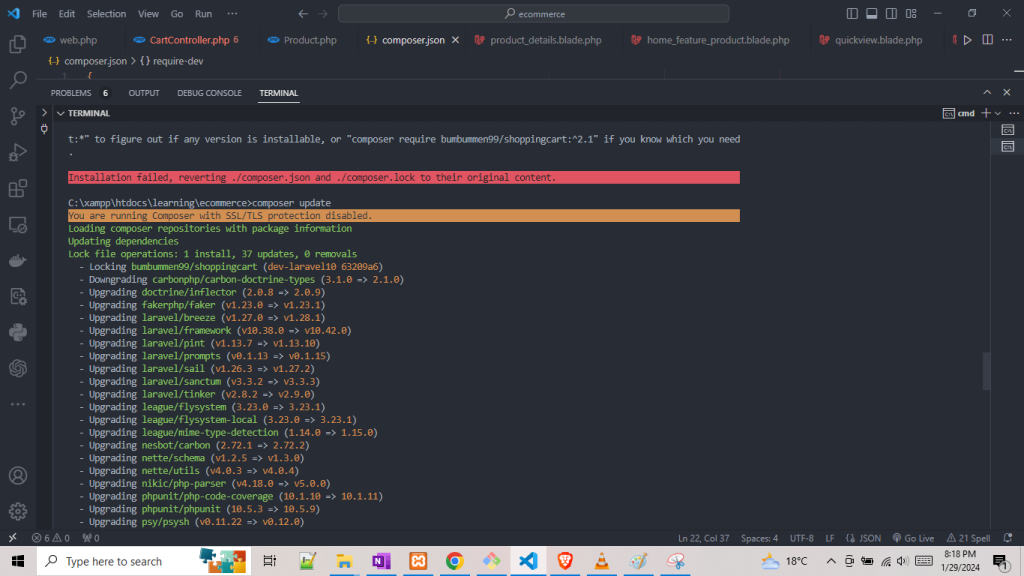1024x576 pixels.
Task: Select the second cmd terminal in list
Action: coord(1008,146)
